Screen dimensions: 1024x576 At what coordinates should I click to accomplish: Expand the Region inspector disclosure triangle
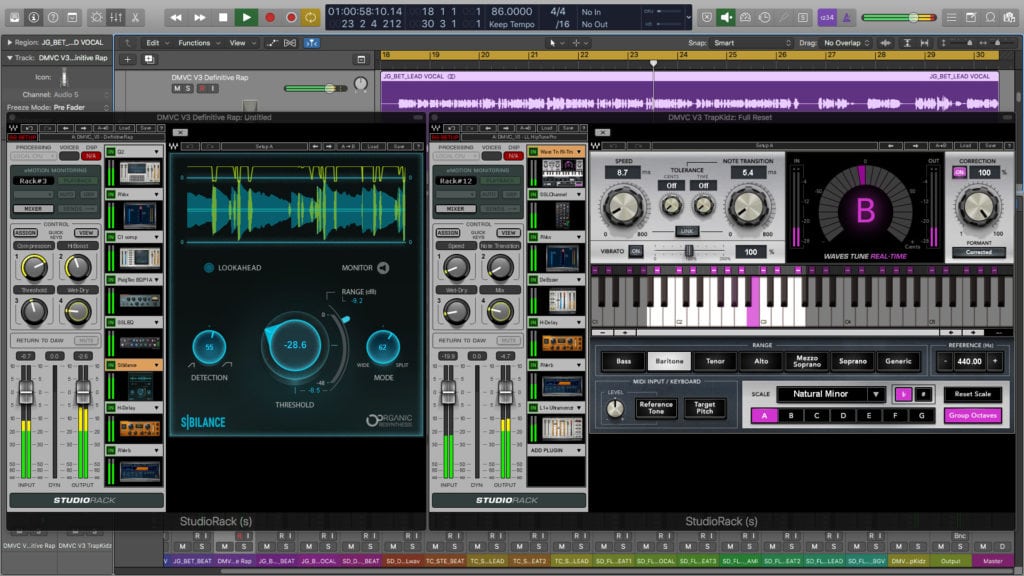9,42
